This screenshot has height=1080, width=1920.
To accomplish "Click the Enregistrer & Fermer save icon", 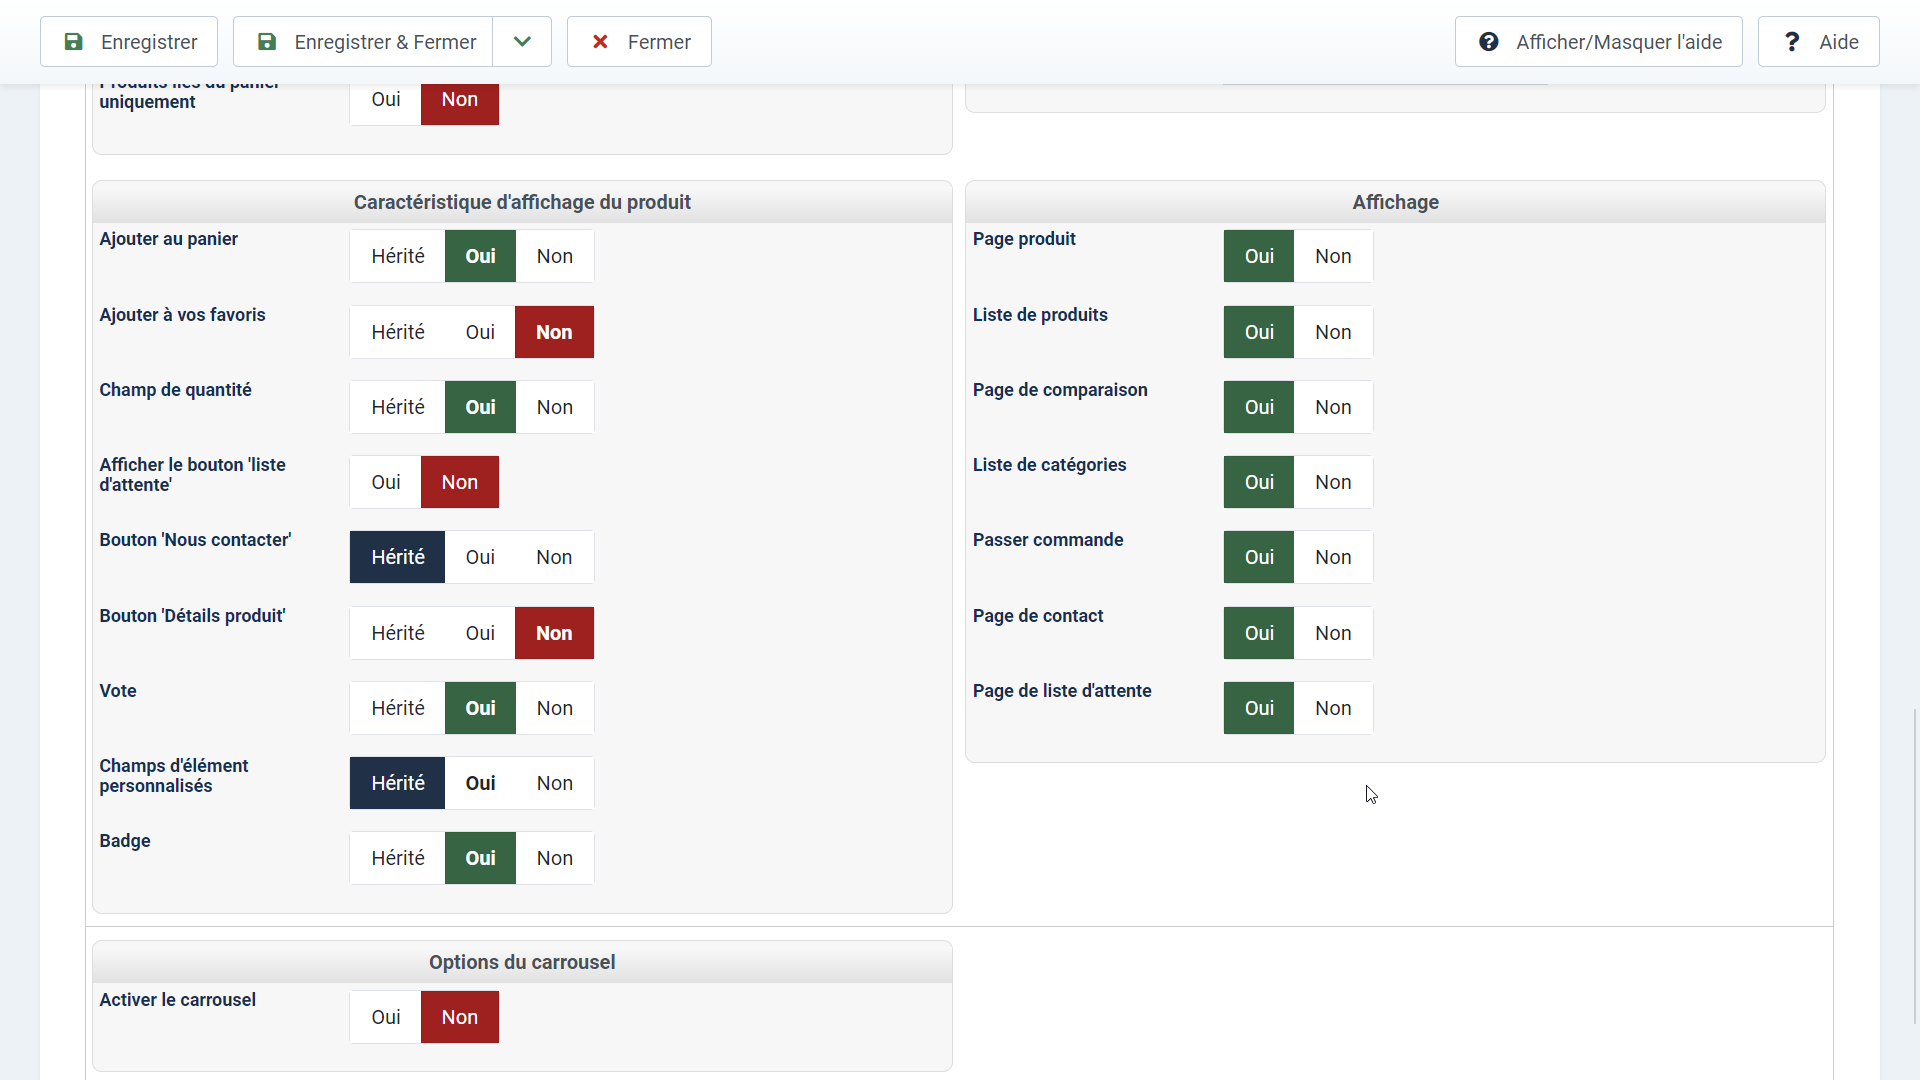I will point(267,42).
